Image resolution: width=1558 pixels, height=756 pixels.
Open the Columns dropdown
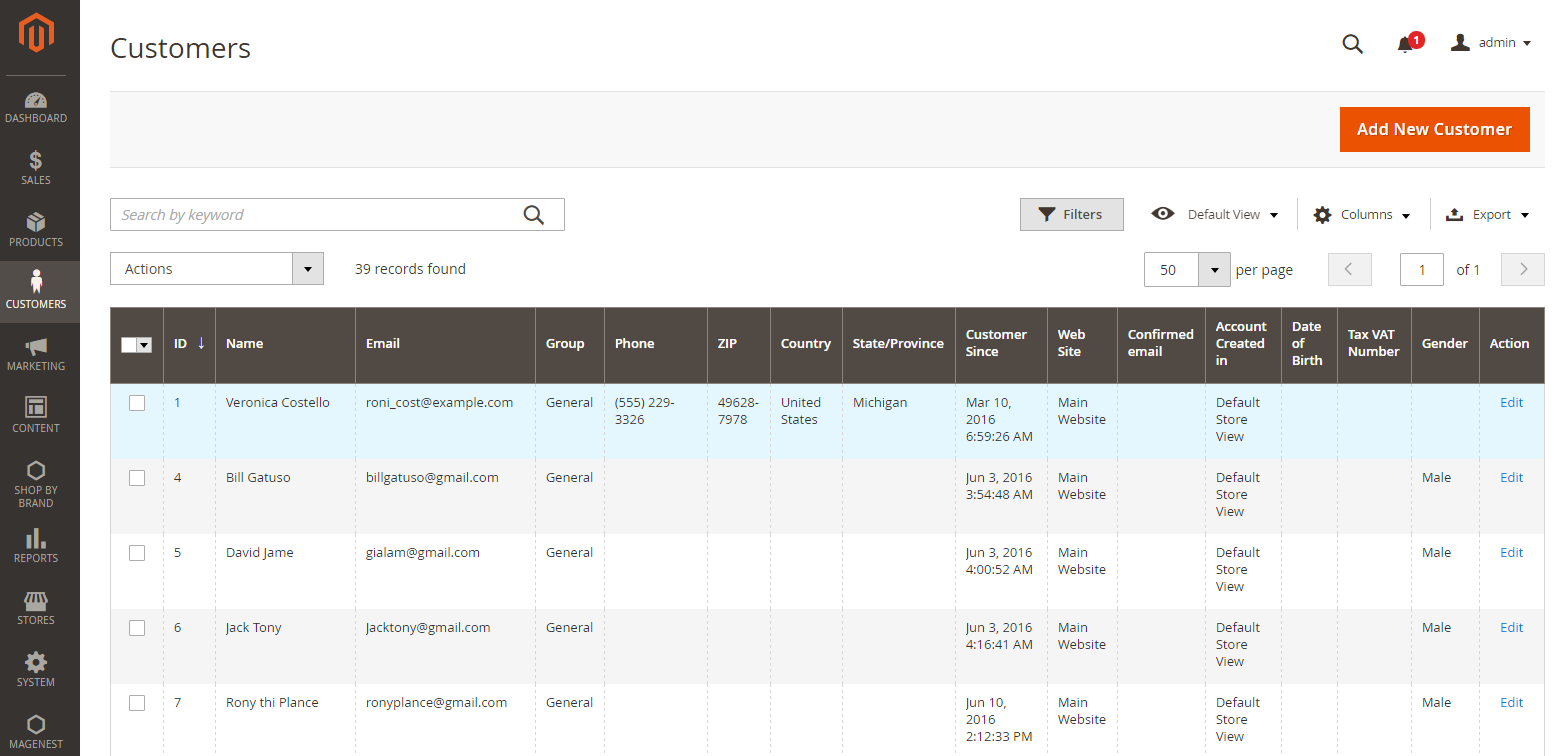pyautogui.click(x=1362, y=215)
